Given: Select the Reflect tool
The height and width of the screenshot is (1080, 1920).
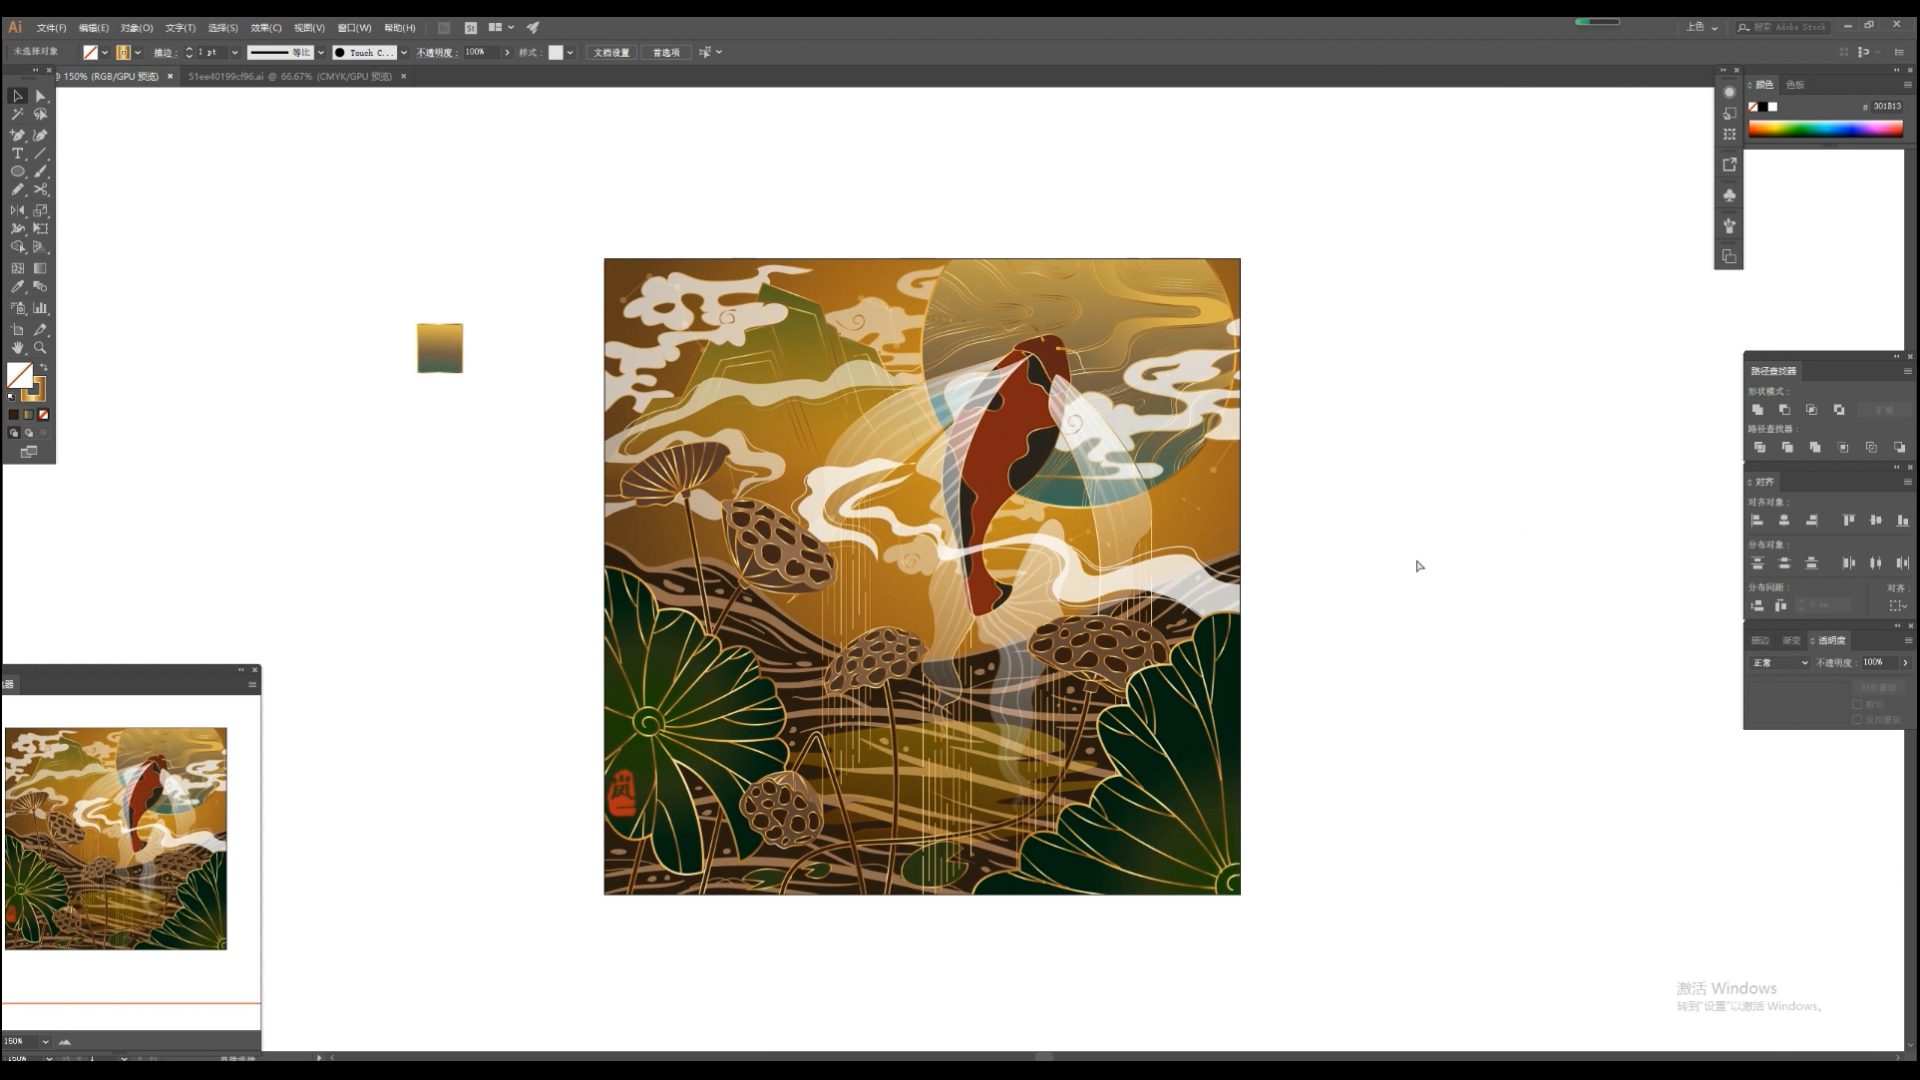Looking at the screenshot, I should click(x=17, y=210).
